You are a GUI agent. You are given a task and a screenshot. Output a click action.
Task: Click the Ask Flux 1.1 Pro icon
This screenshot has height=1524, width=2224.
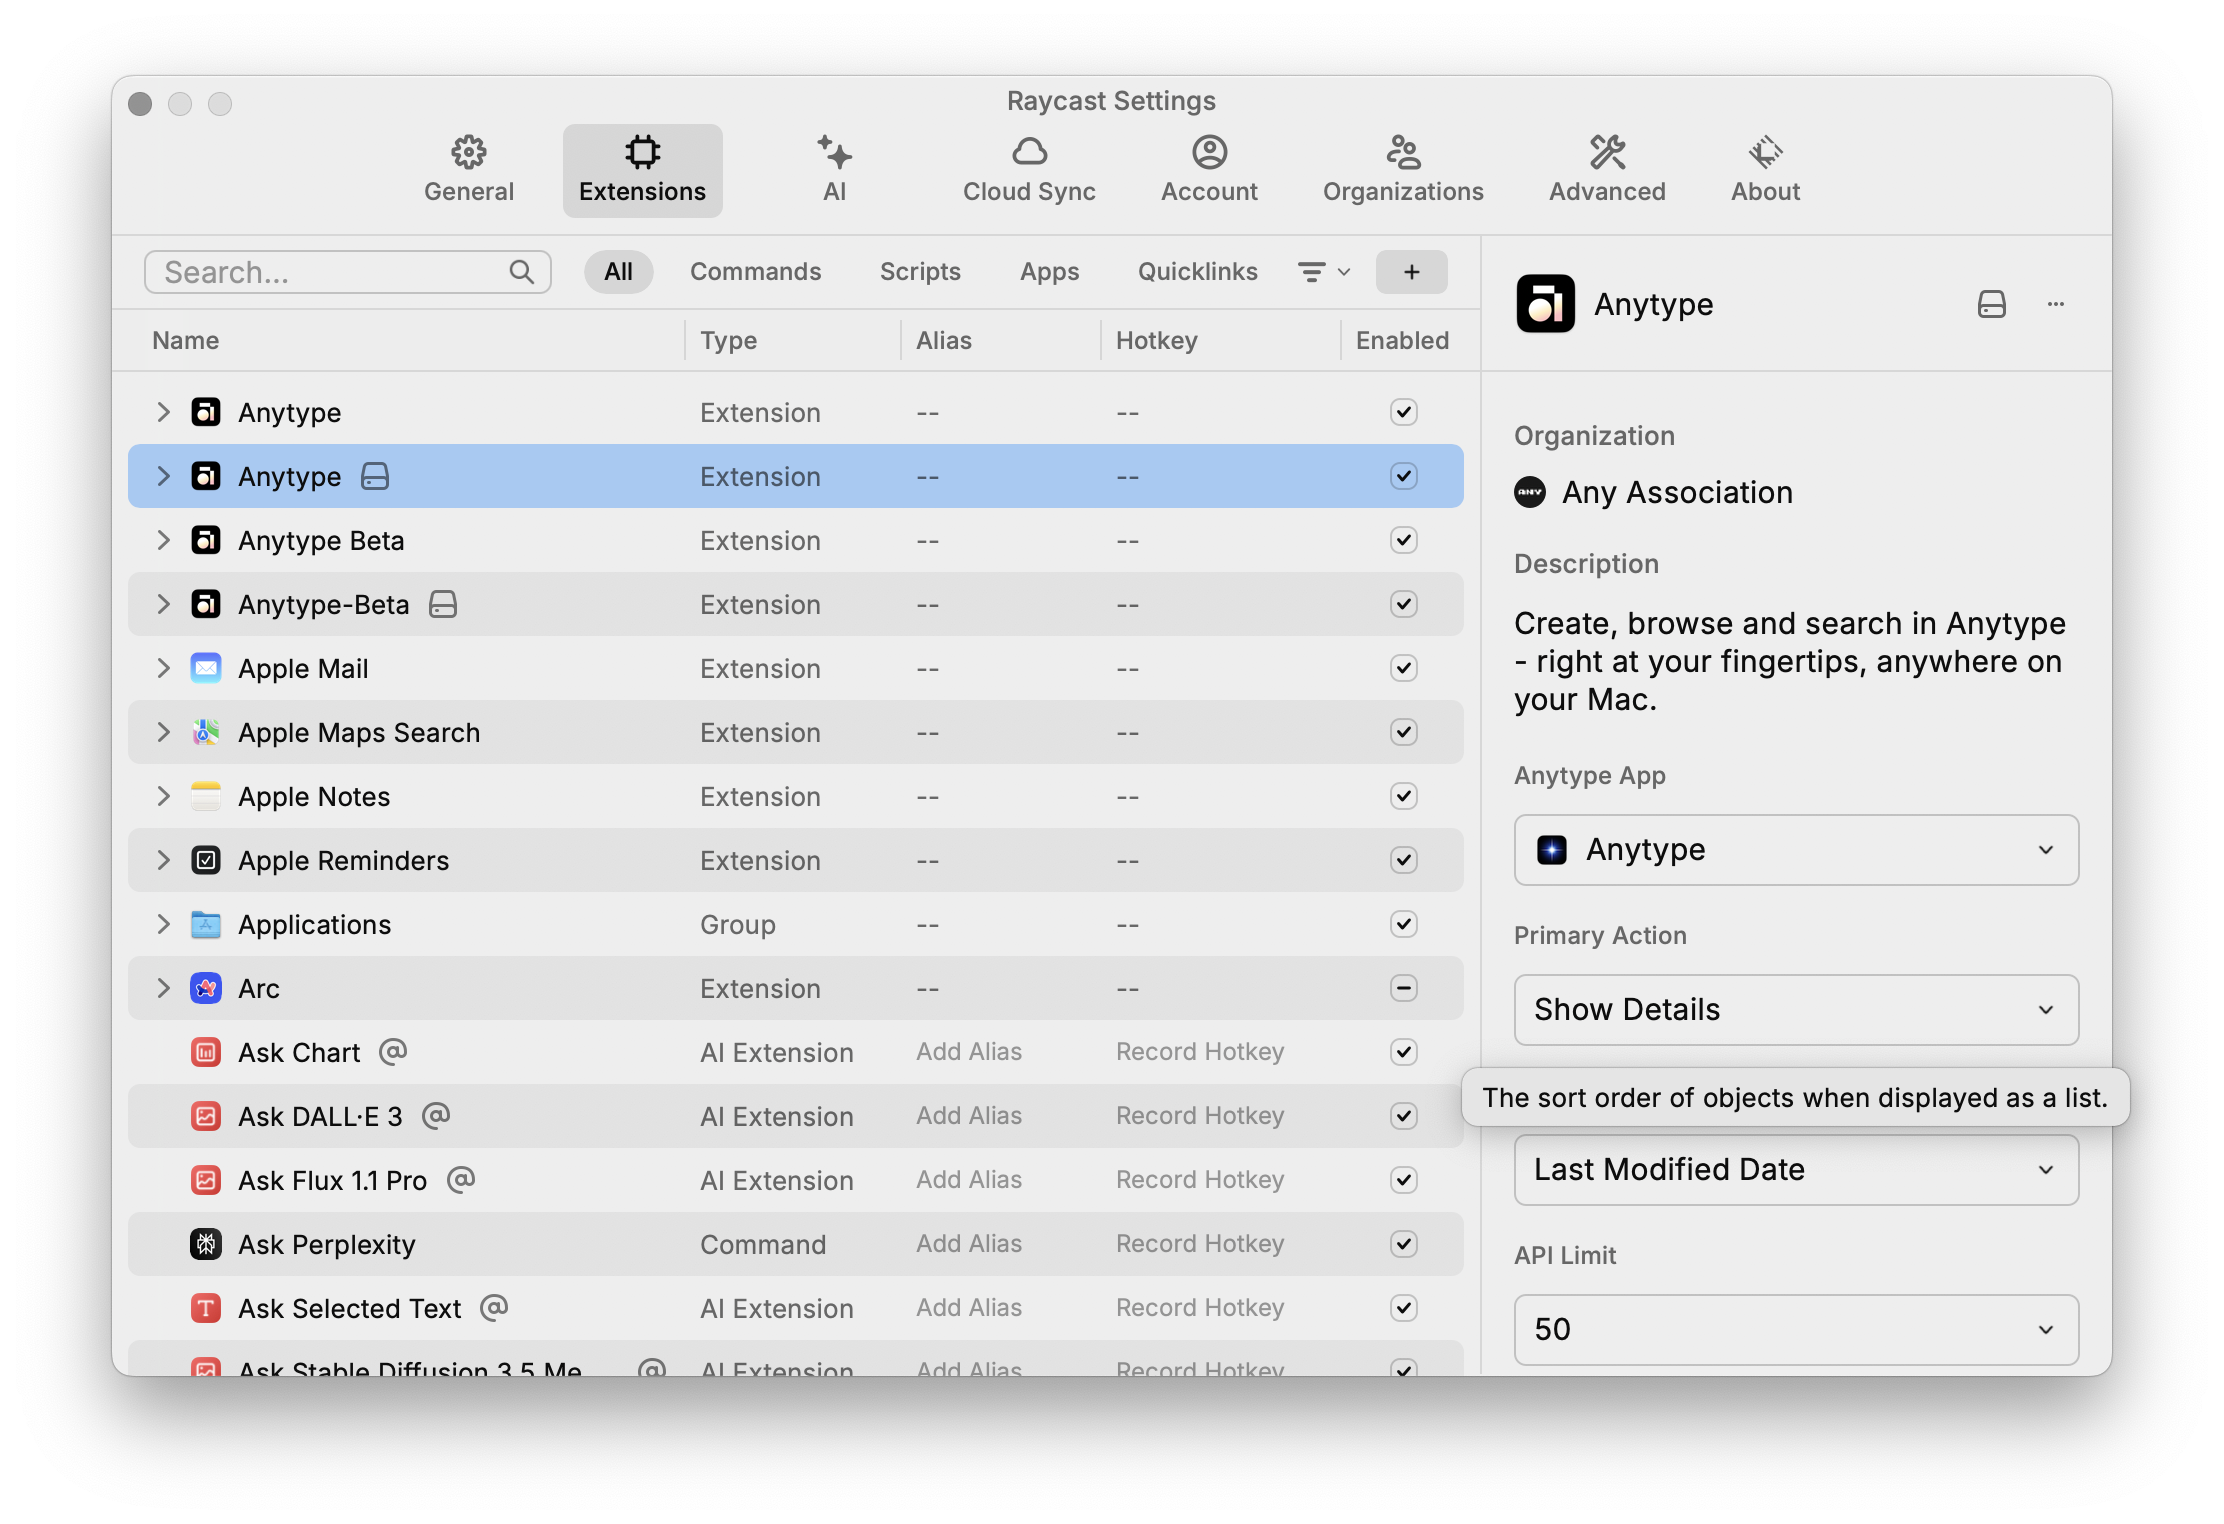205,1180
